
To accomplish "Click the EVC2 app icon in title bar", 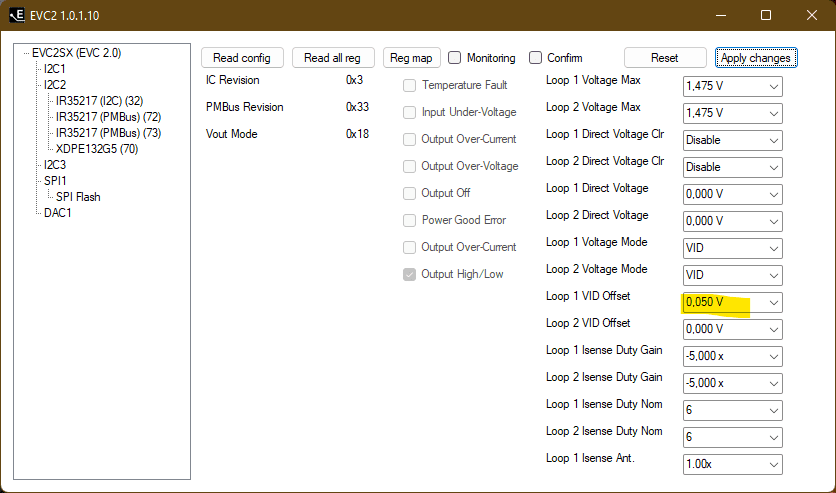I will (17, 15).
